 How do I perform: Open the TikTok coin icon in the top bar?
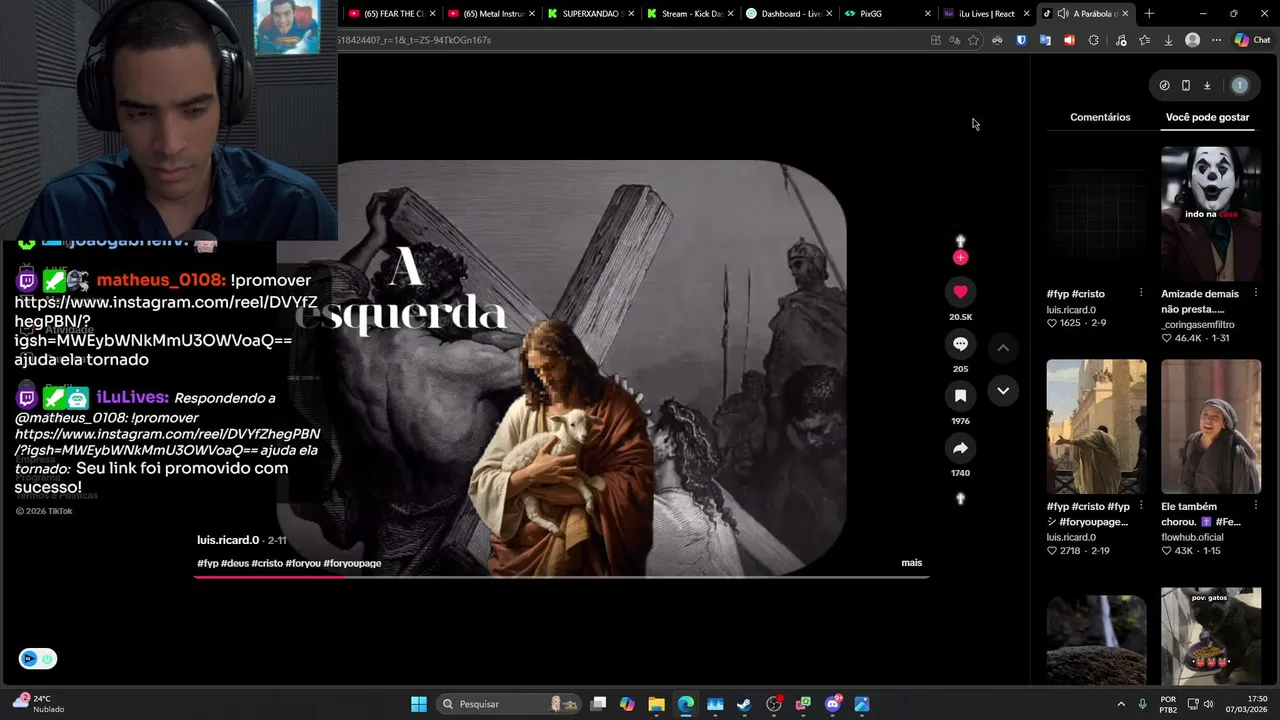click(1164, 86)
